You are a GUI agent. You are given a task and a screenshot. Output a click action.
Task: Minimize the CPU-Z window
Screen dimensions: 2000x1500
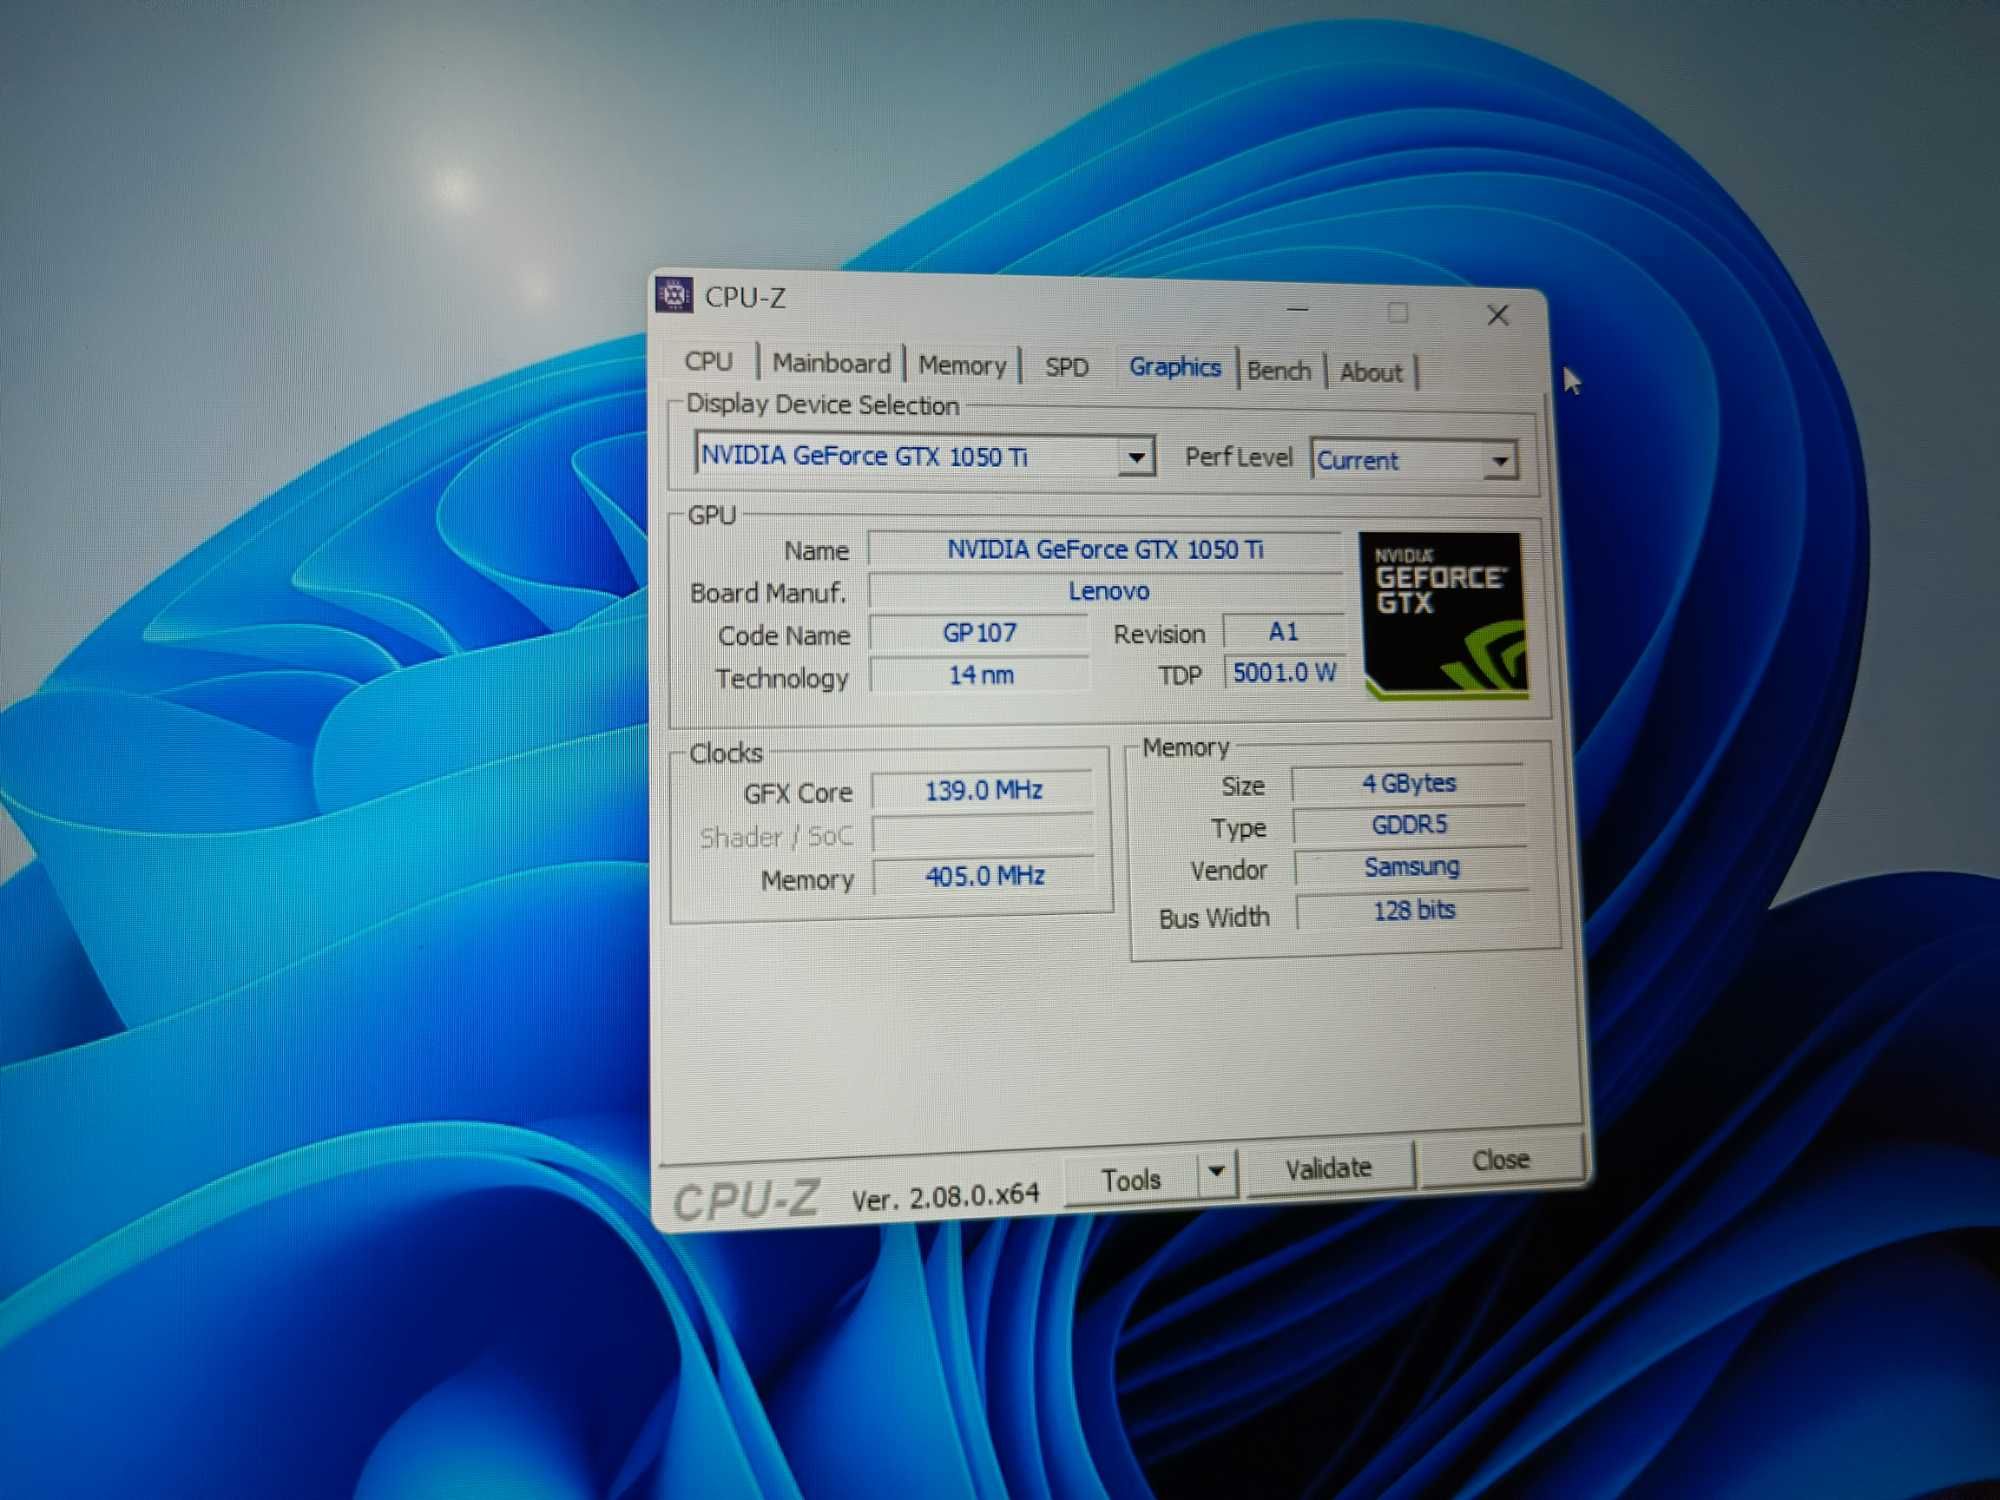[x=1298, y=310]
